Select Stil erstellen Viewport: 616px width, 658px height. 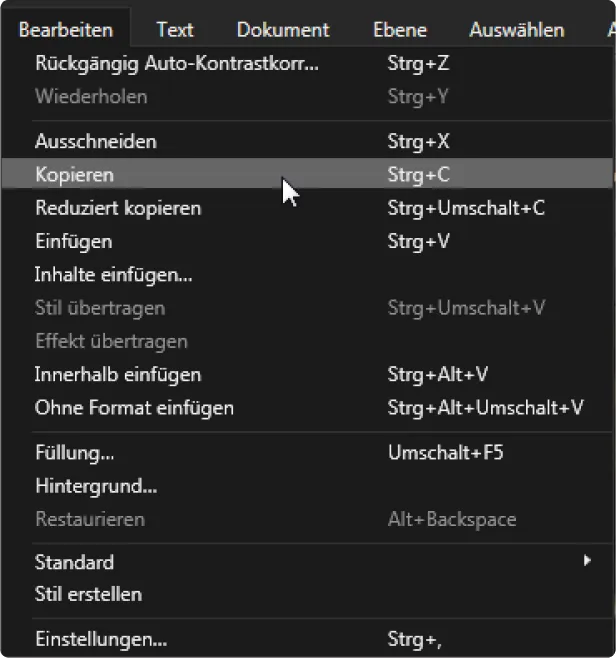pyautogui.click(x=88, y=594)
